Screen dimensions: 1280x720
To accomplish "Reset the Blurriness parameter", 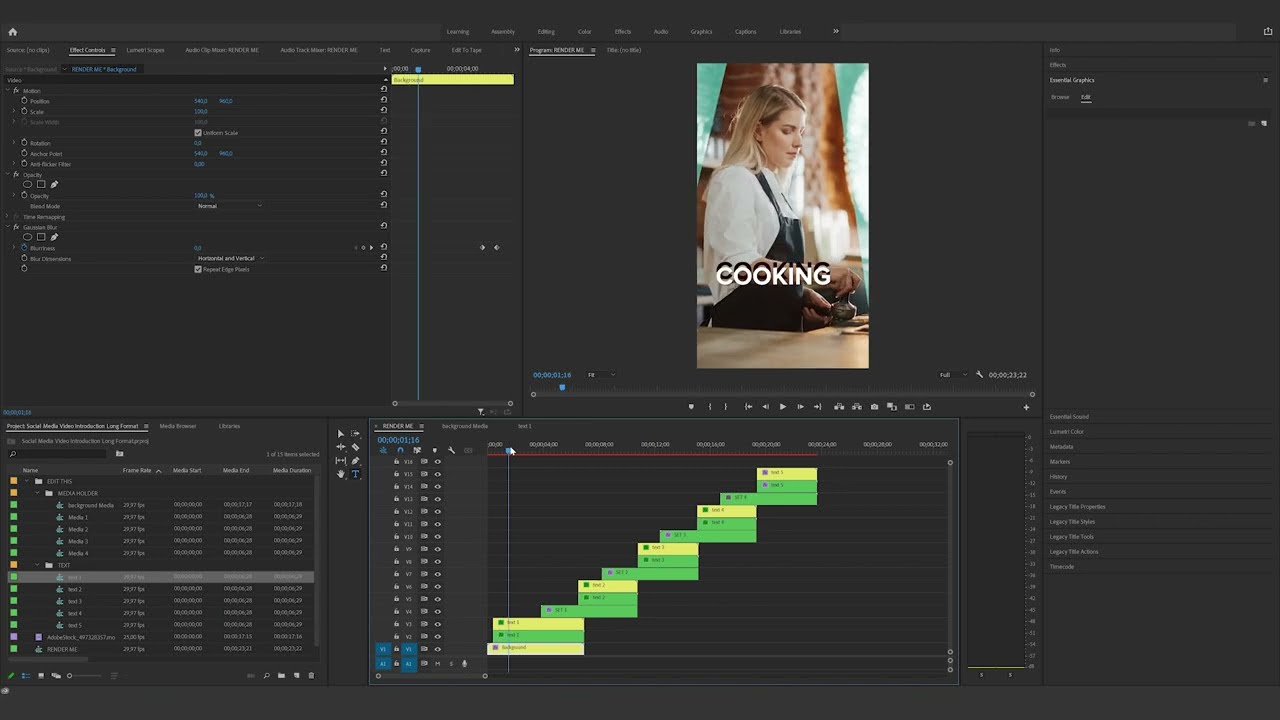I will click(x=383, y=248).
